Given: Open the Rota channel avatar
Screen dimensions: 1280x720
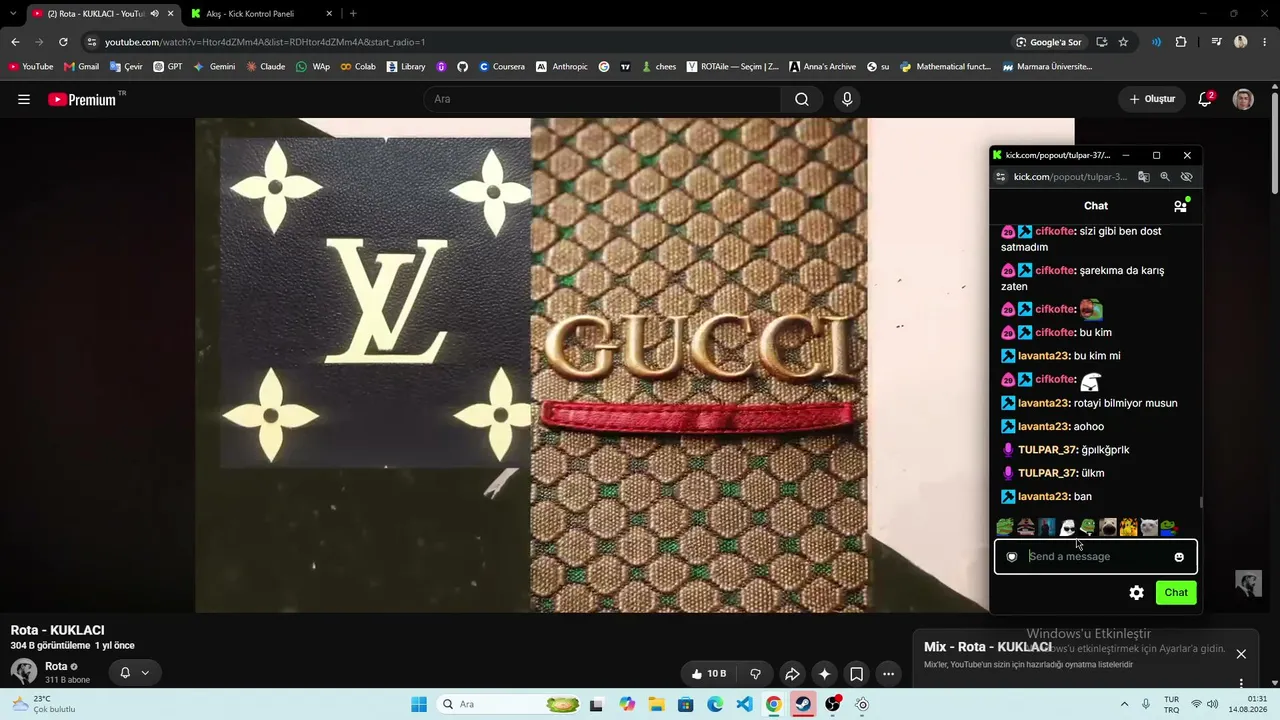Looking at the screenshot, I should pos(24,672).
